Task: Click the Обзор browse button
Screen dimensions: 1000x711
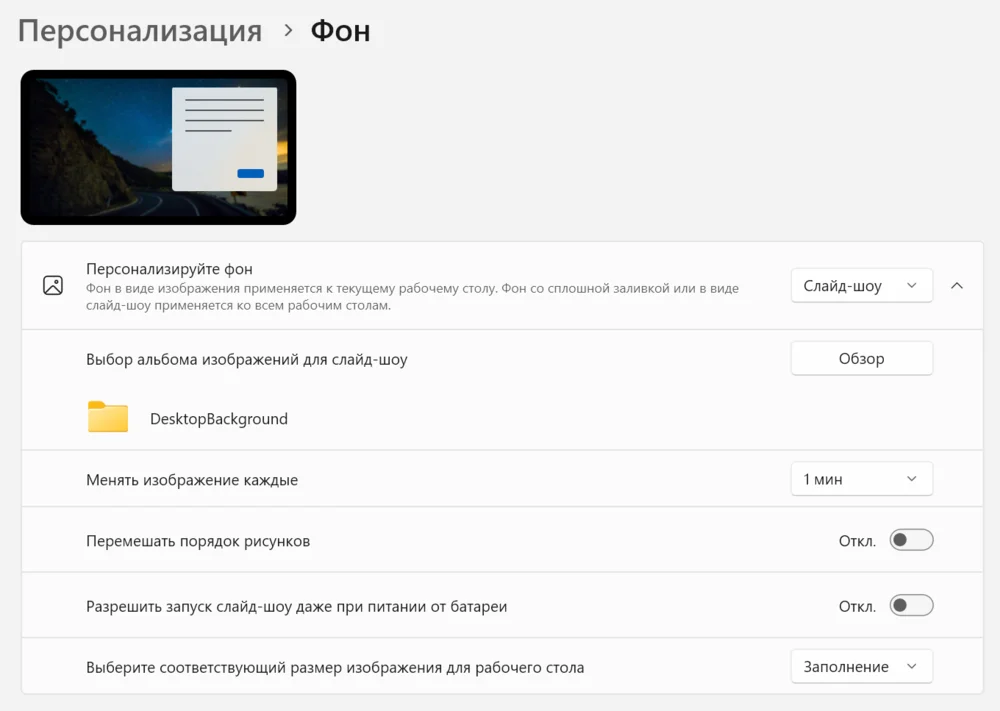Action: [x=862, y=358]
